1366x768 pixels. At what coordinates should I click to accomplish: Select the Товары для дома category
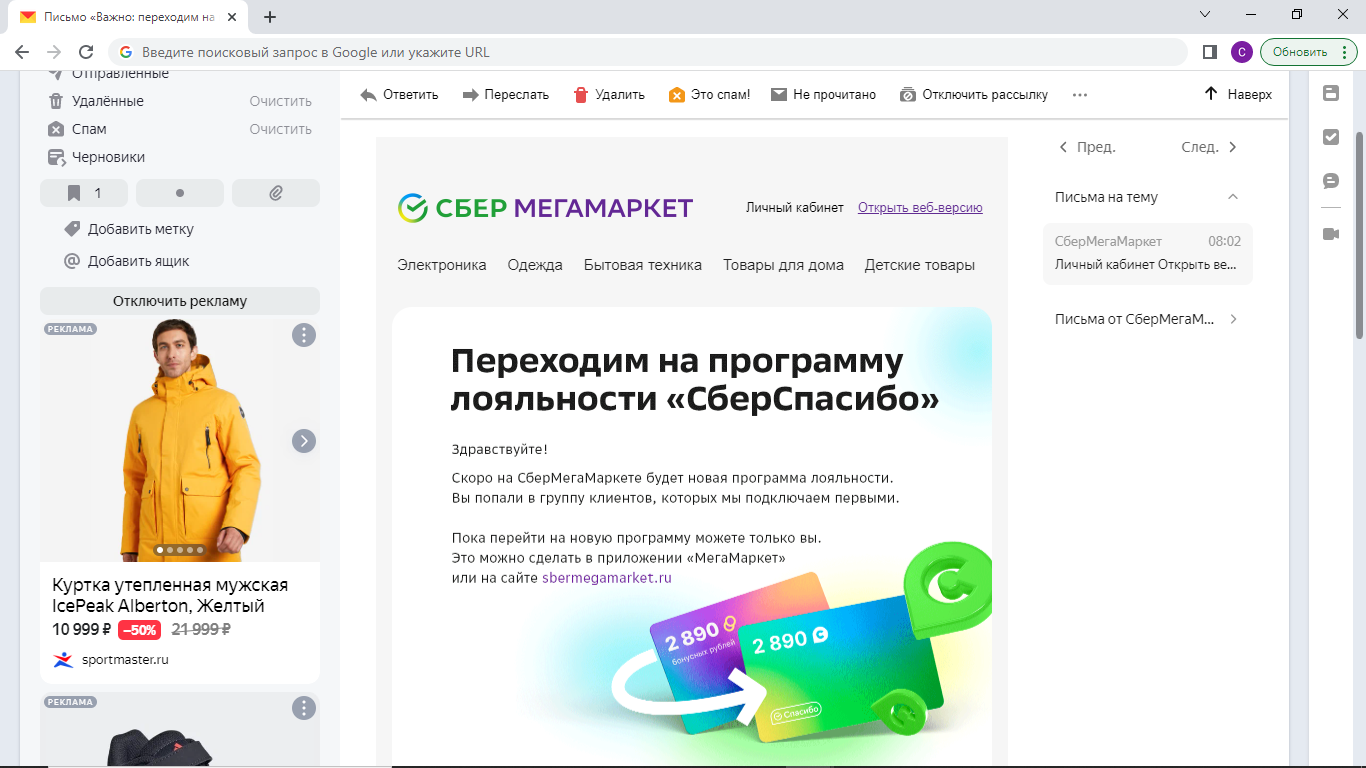click(x=784, y=265)
